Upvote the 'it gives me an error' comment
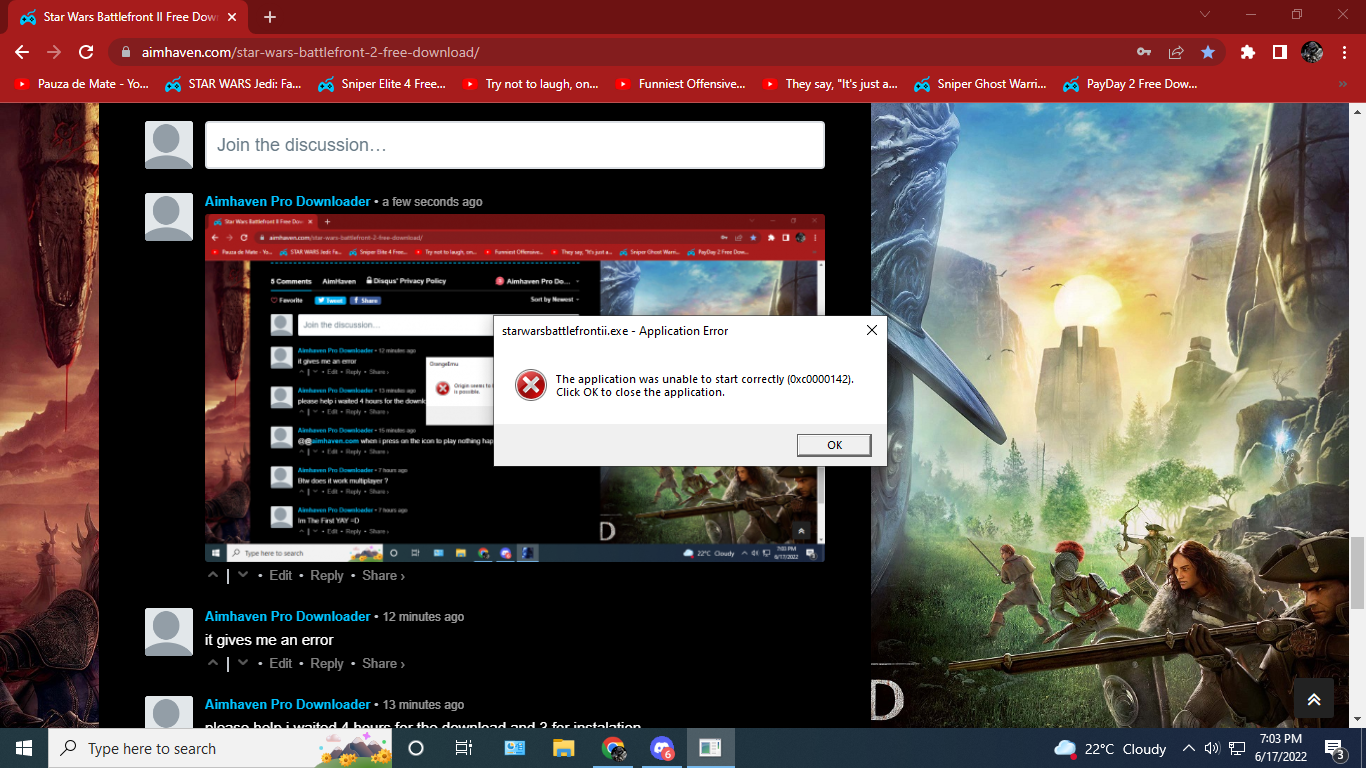The height and width of the screenshot is (768, 1366). pos(213,663)
